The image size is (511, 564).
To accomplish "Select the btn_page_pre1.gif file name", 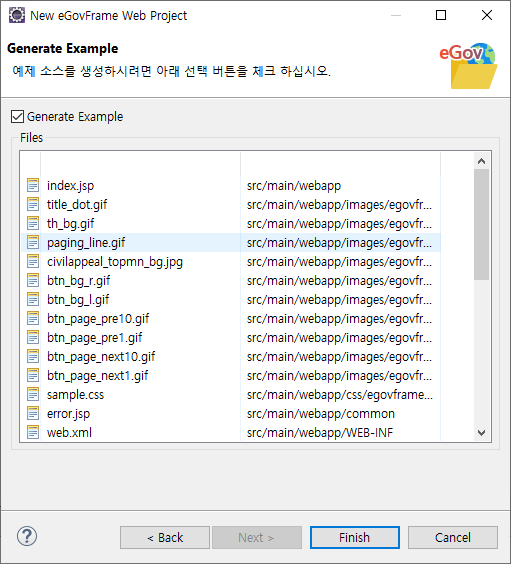I will click(94, 338).
